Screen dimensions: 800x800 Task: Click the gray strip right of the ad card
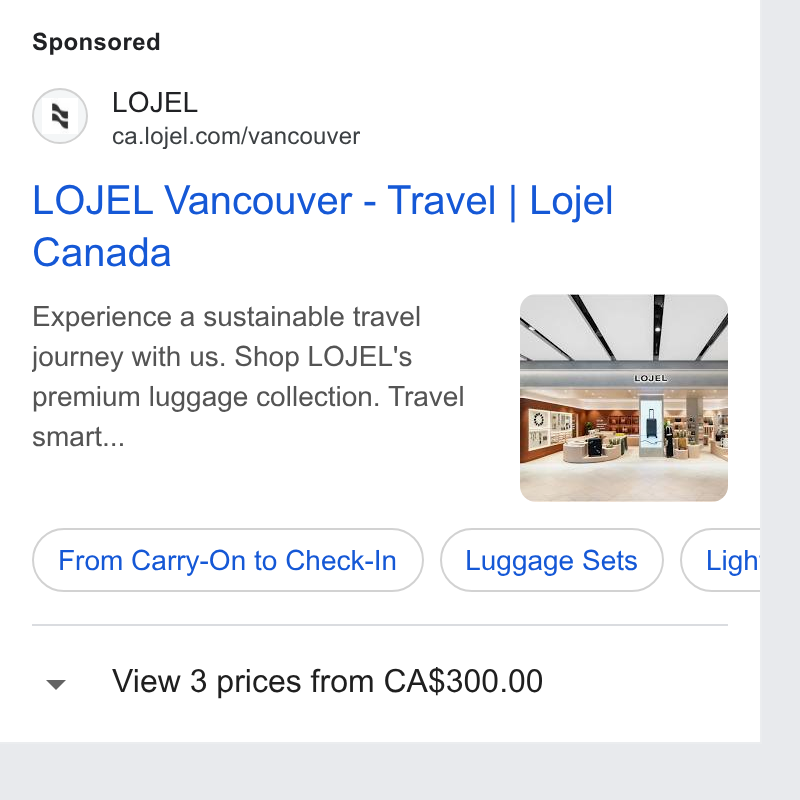pos(780,371)
